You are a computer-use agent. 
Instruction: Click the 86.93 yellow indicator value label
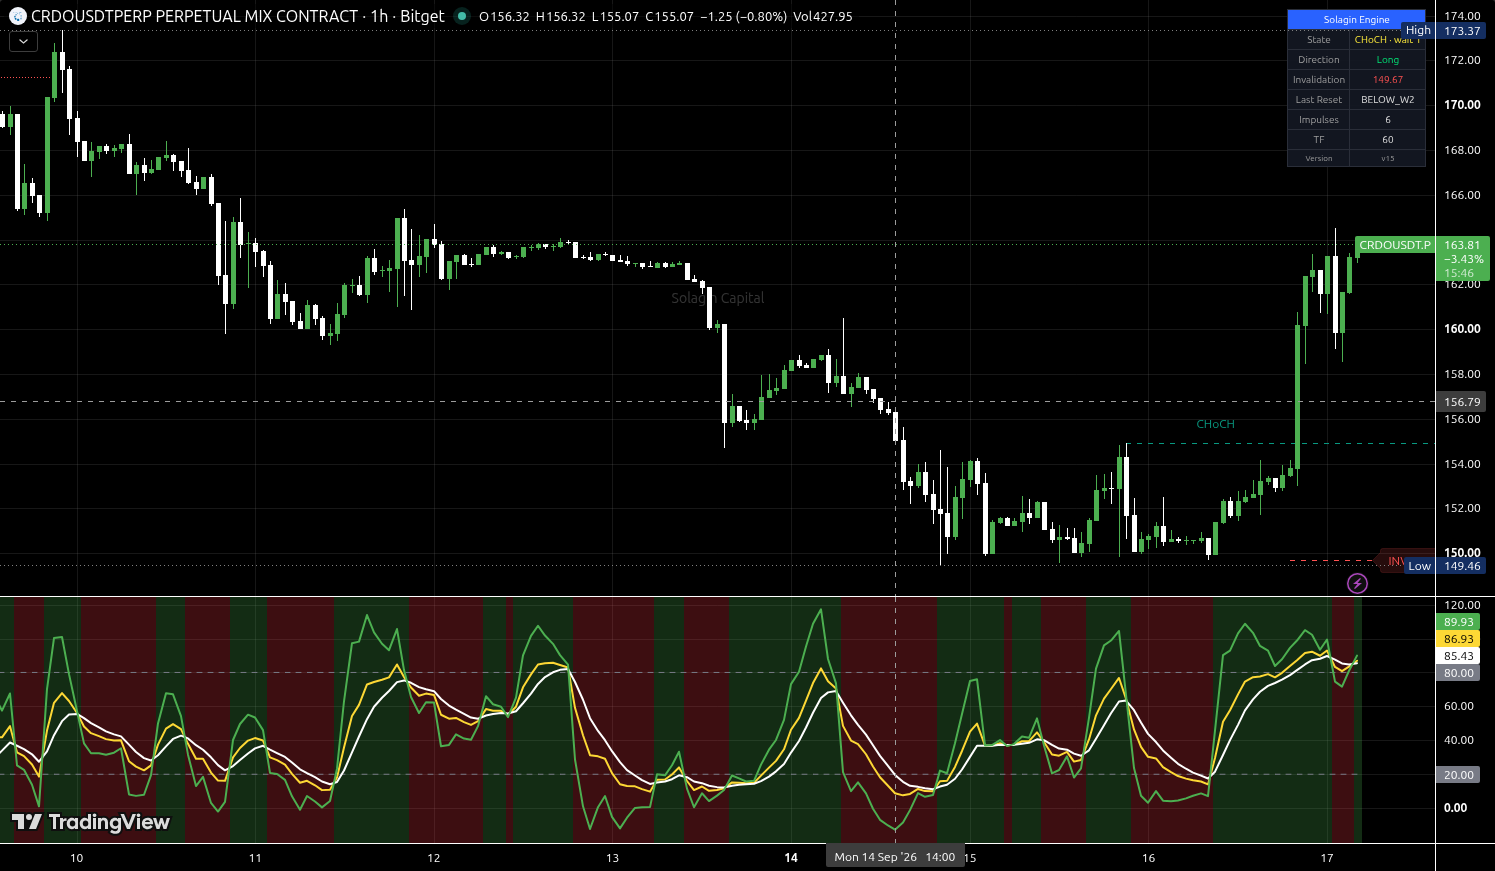click(1459, 639)
